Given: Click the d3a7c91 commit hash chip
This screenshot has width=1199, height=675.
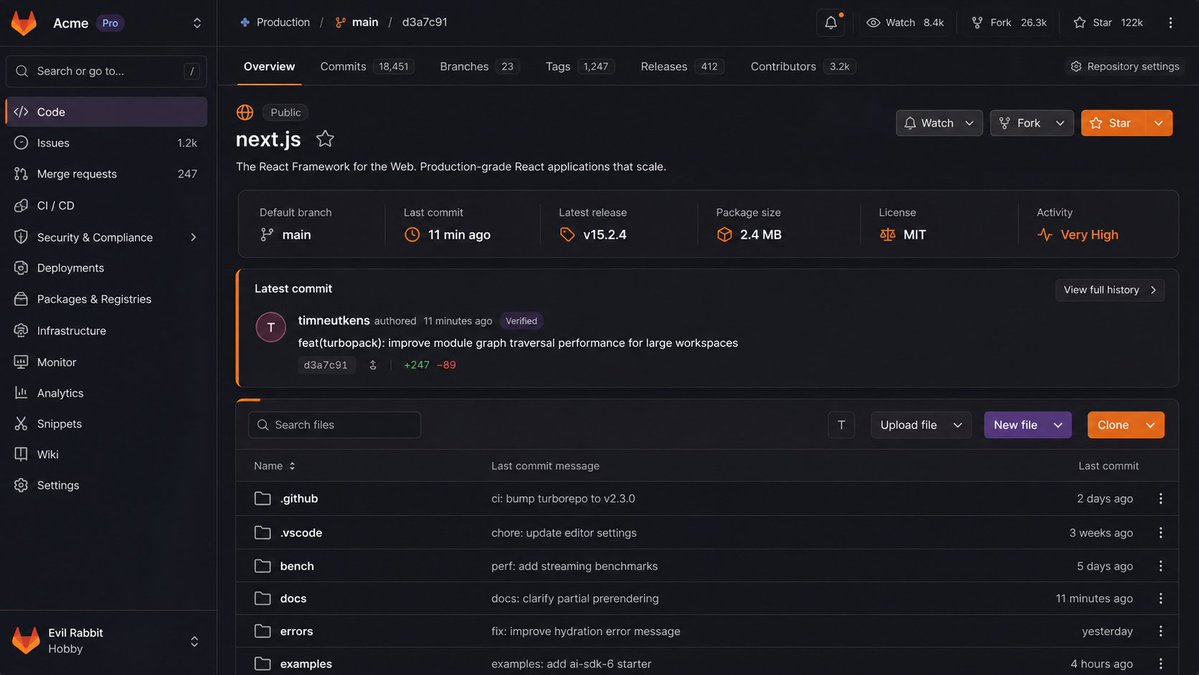Looking at the screenshot, I should (x=326, y=365).
